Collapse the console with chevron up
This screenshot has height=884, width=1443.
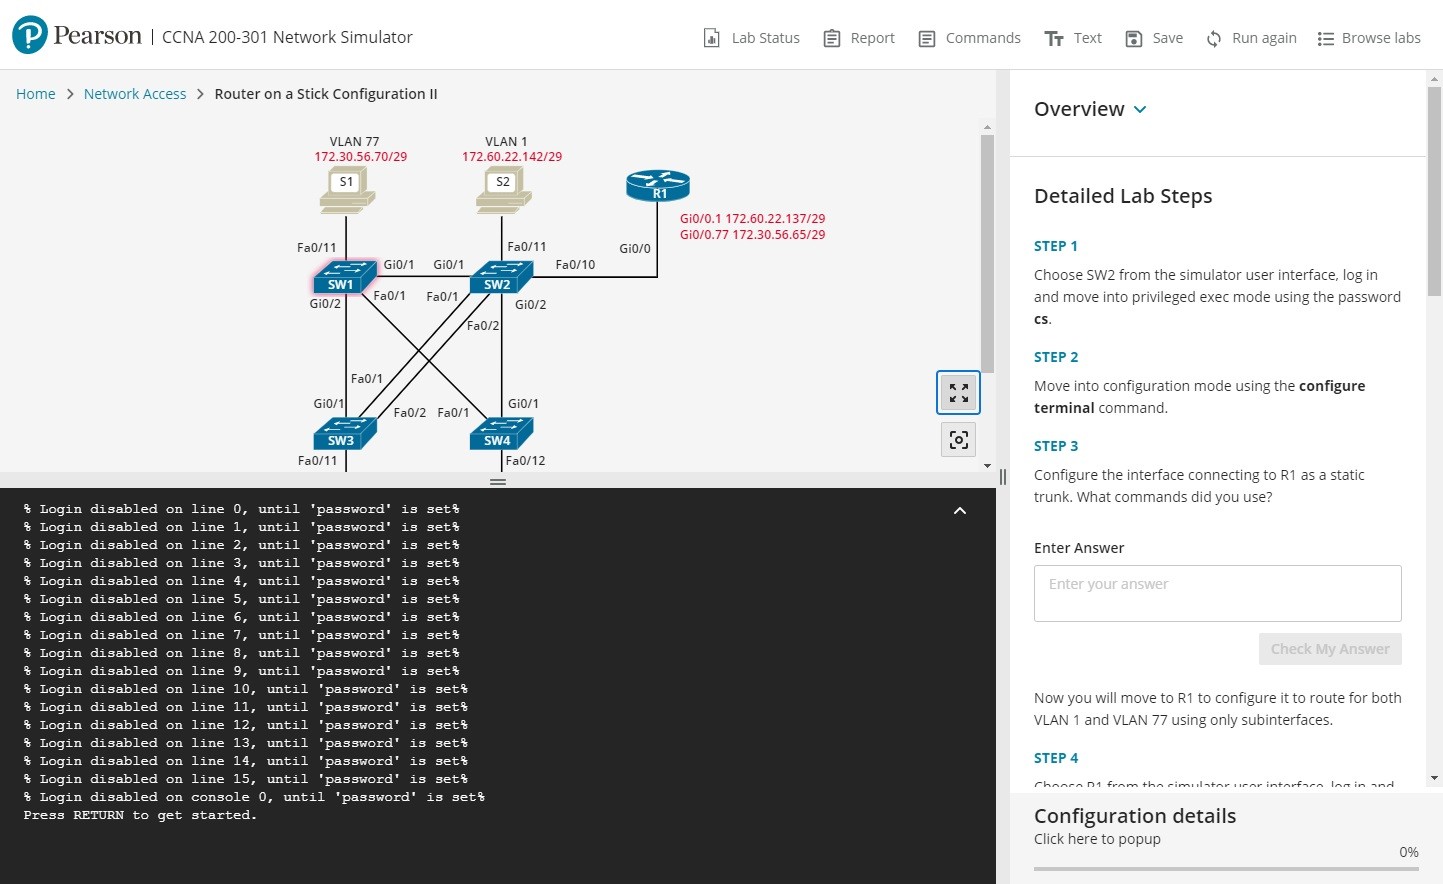pyautogui.click(x=960, y=511)
